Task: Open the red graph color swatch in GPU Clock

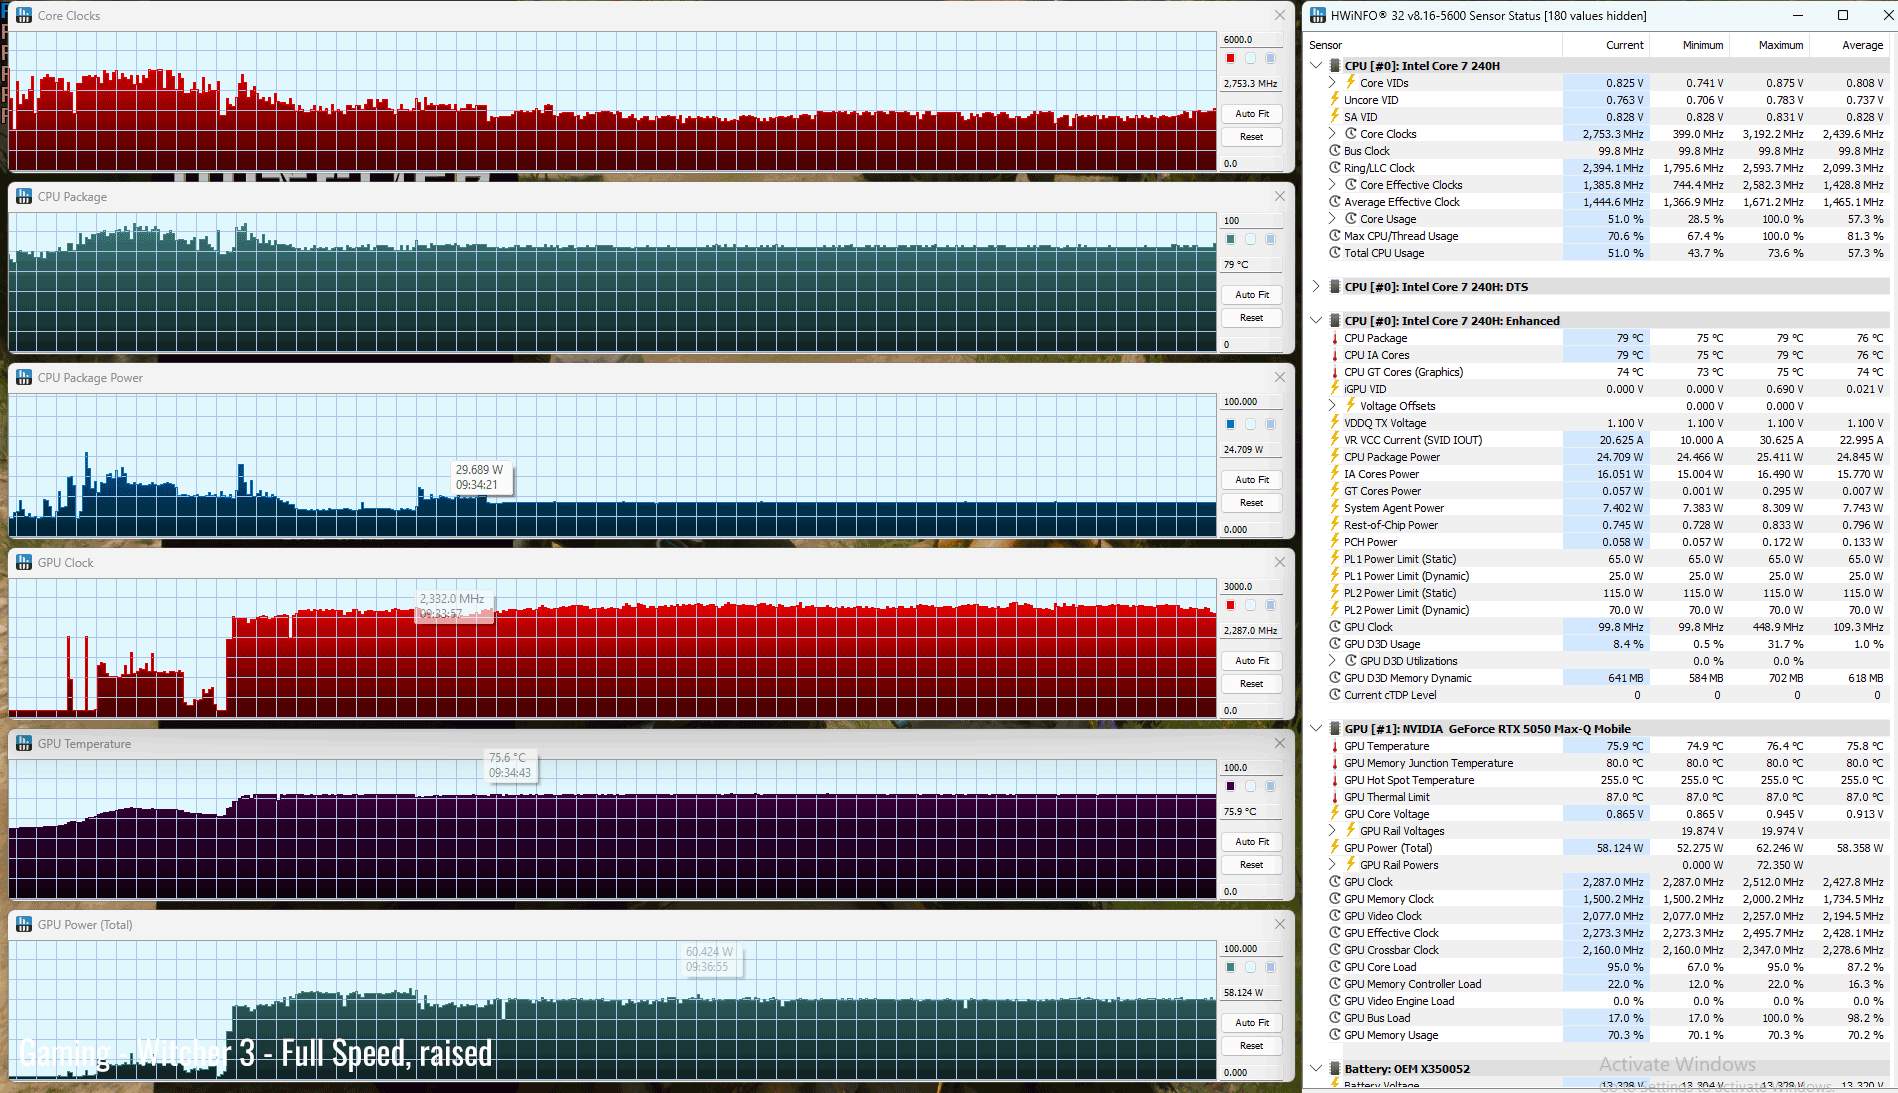Action: [x=1230, y=605]
